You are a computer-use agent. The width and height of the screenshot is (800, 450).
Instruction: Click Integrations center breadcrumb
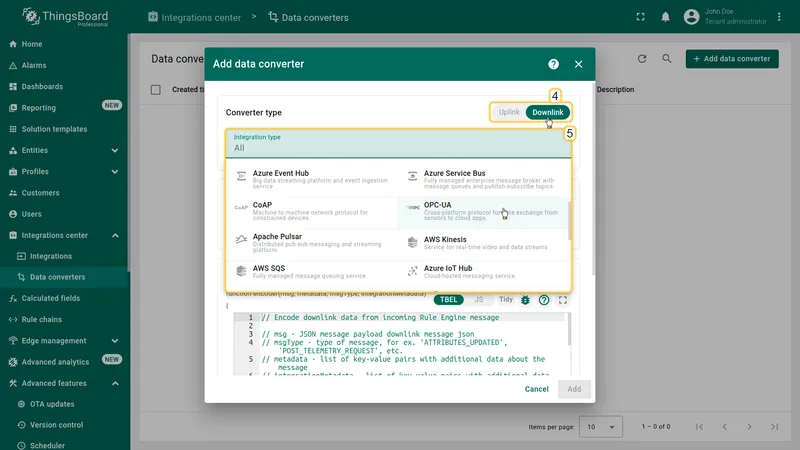[x=194, y=17]
